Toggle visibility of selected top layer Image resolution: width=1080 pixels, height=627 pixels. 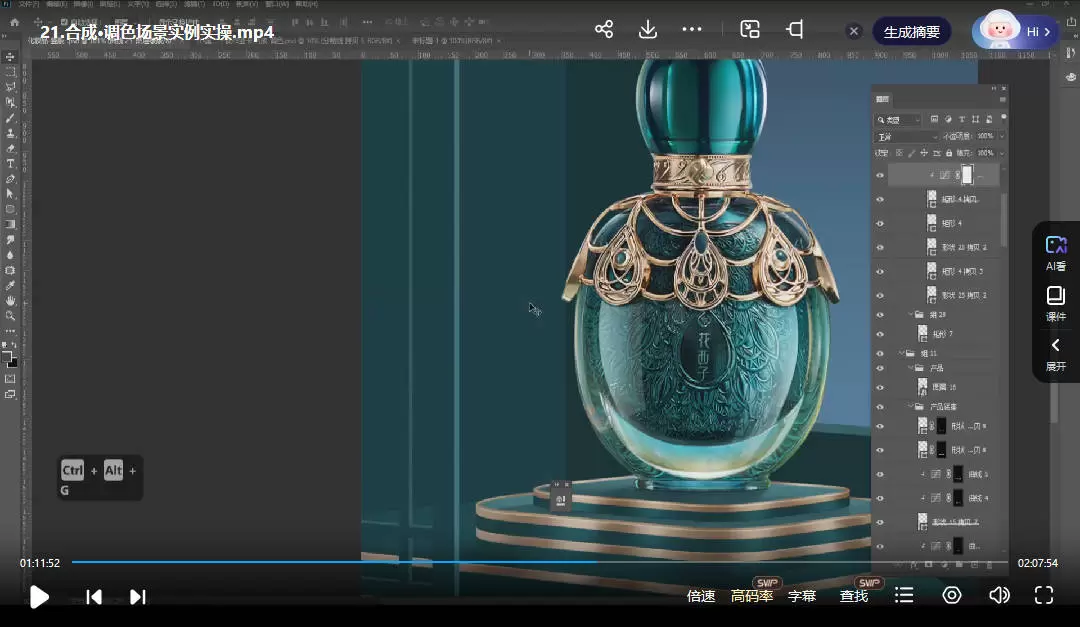coord(880,175)
